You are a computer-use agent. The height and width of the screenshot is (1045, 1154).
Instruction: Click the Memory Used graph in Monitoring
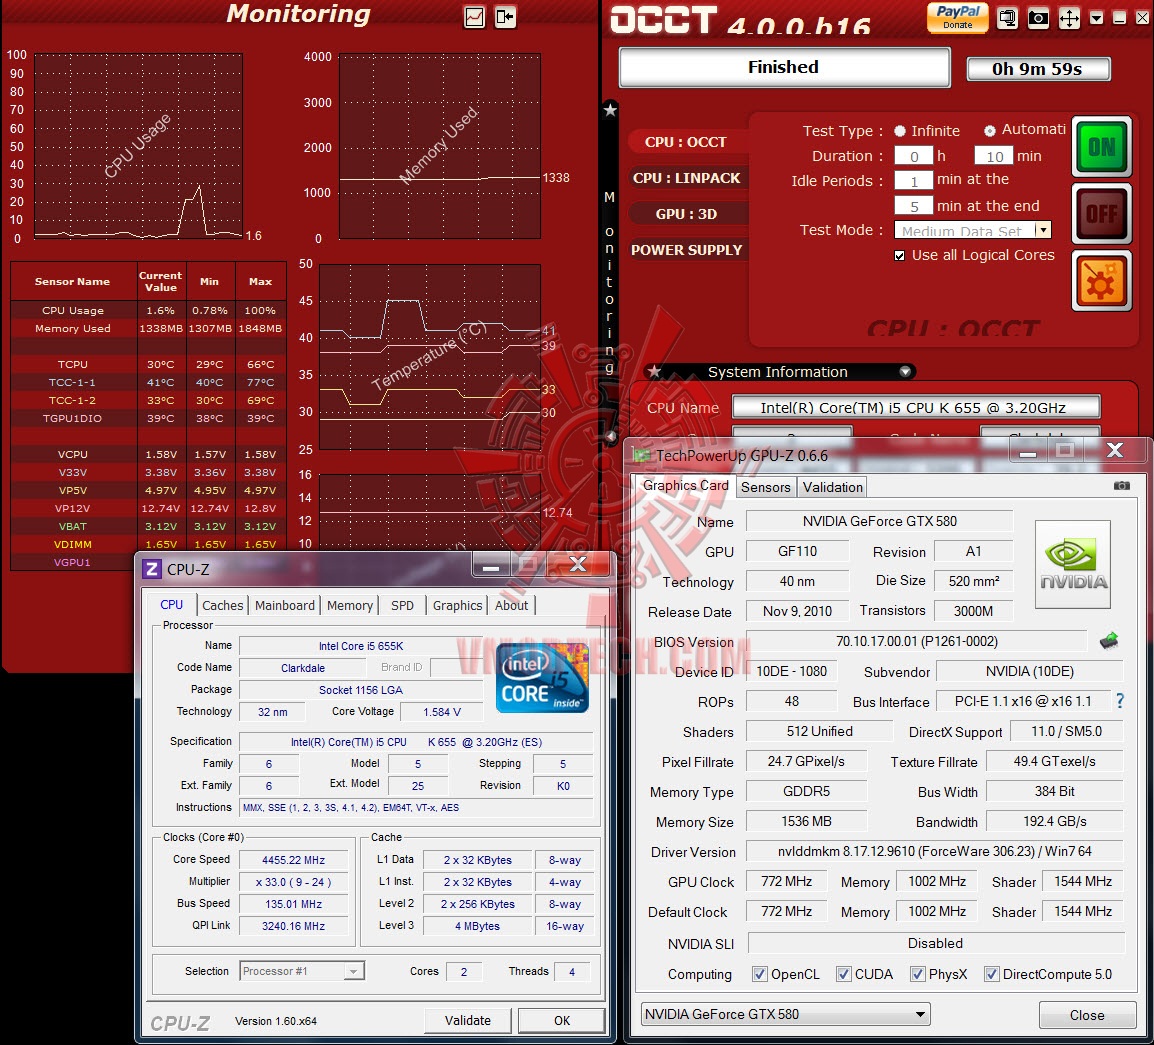[x=439, y=146]
